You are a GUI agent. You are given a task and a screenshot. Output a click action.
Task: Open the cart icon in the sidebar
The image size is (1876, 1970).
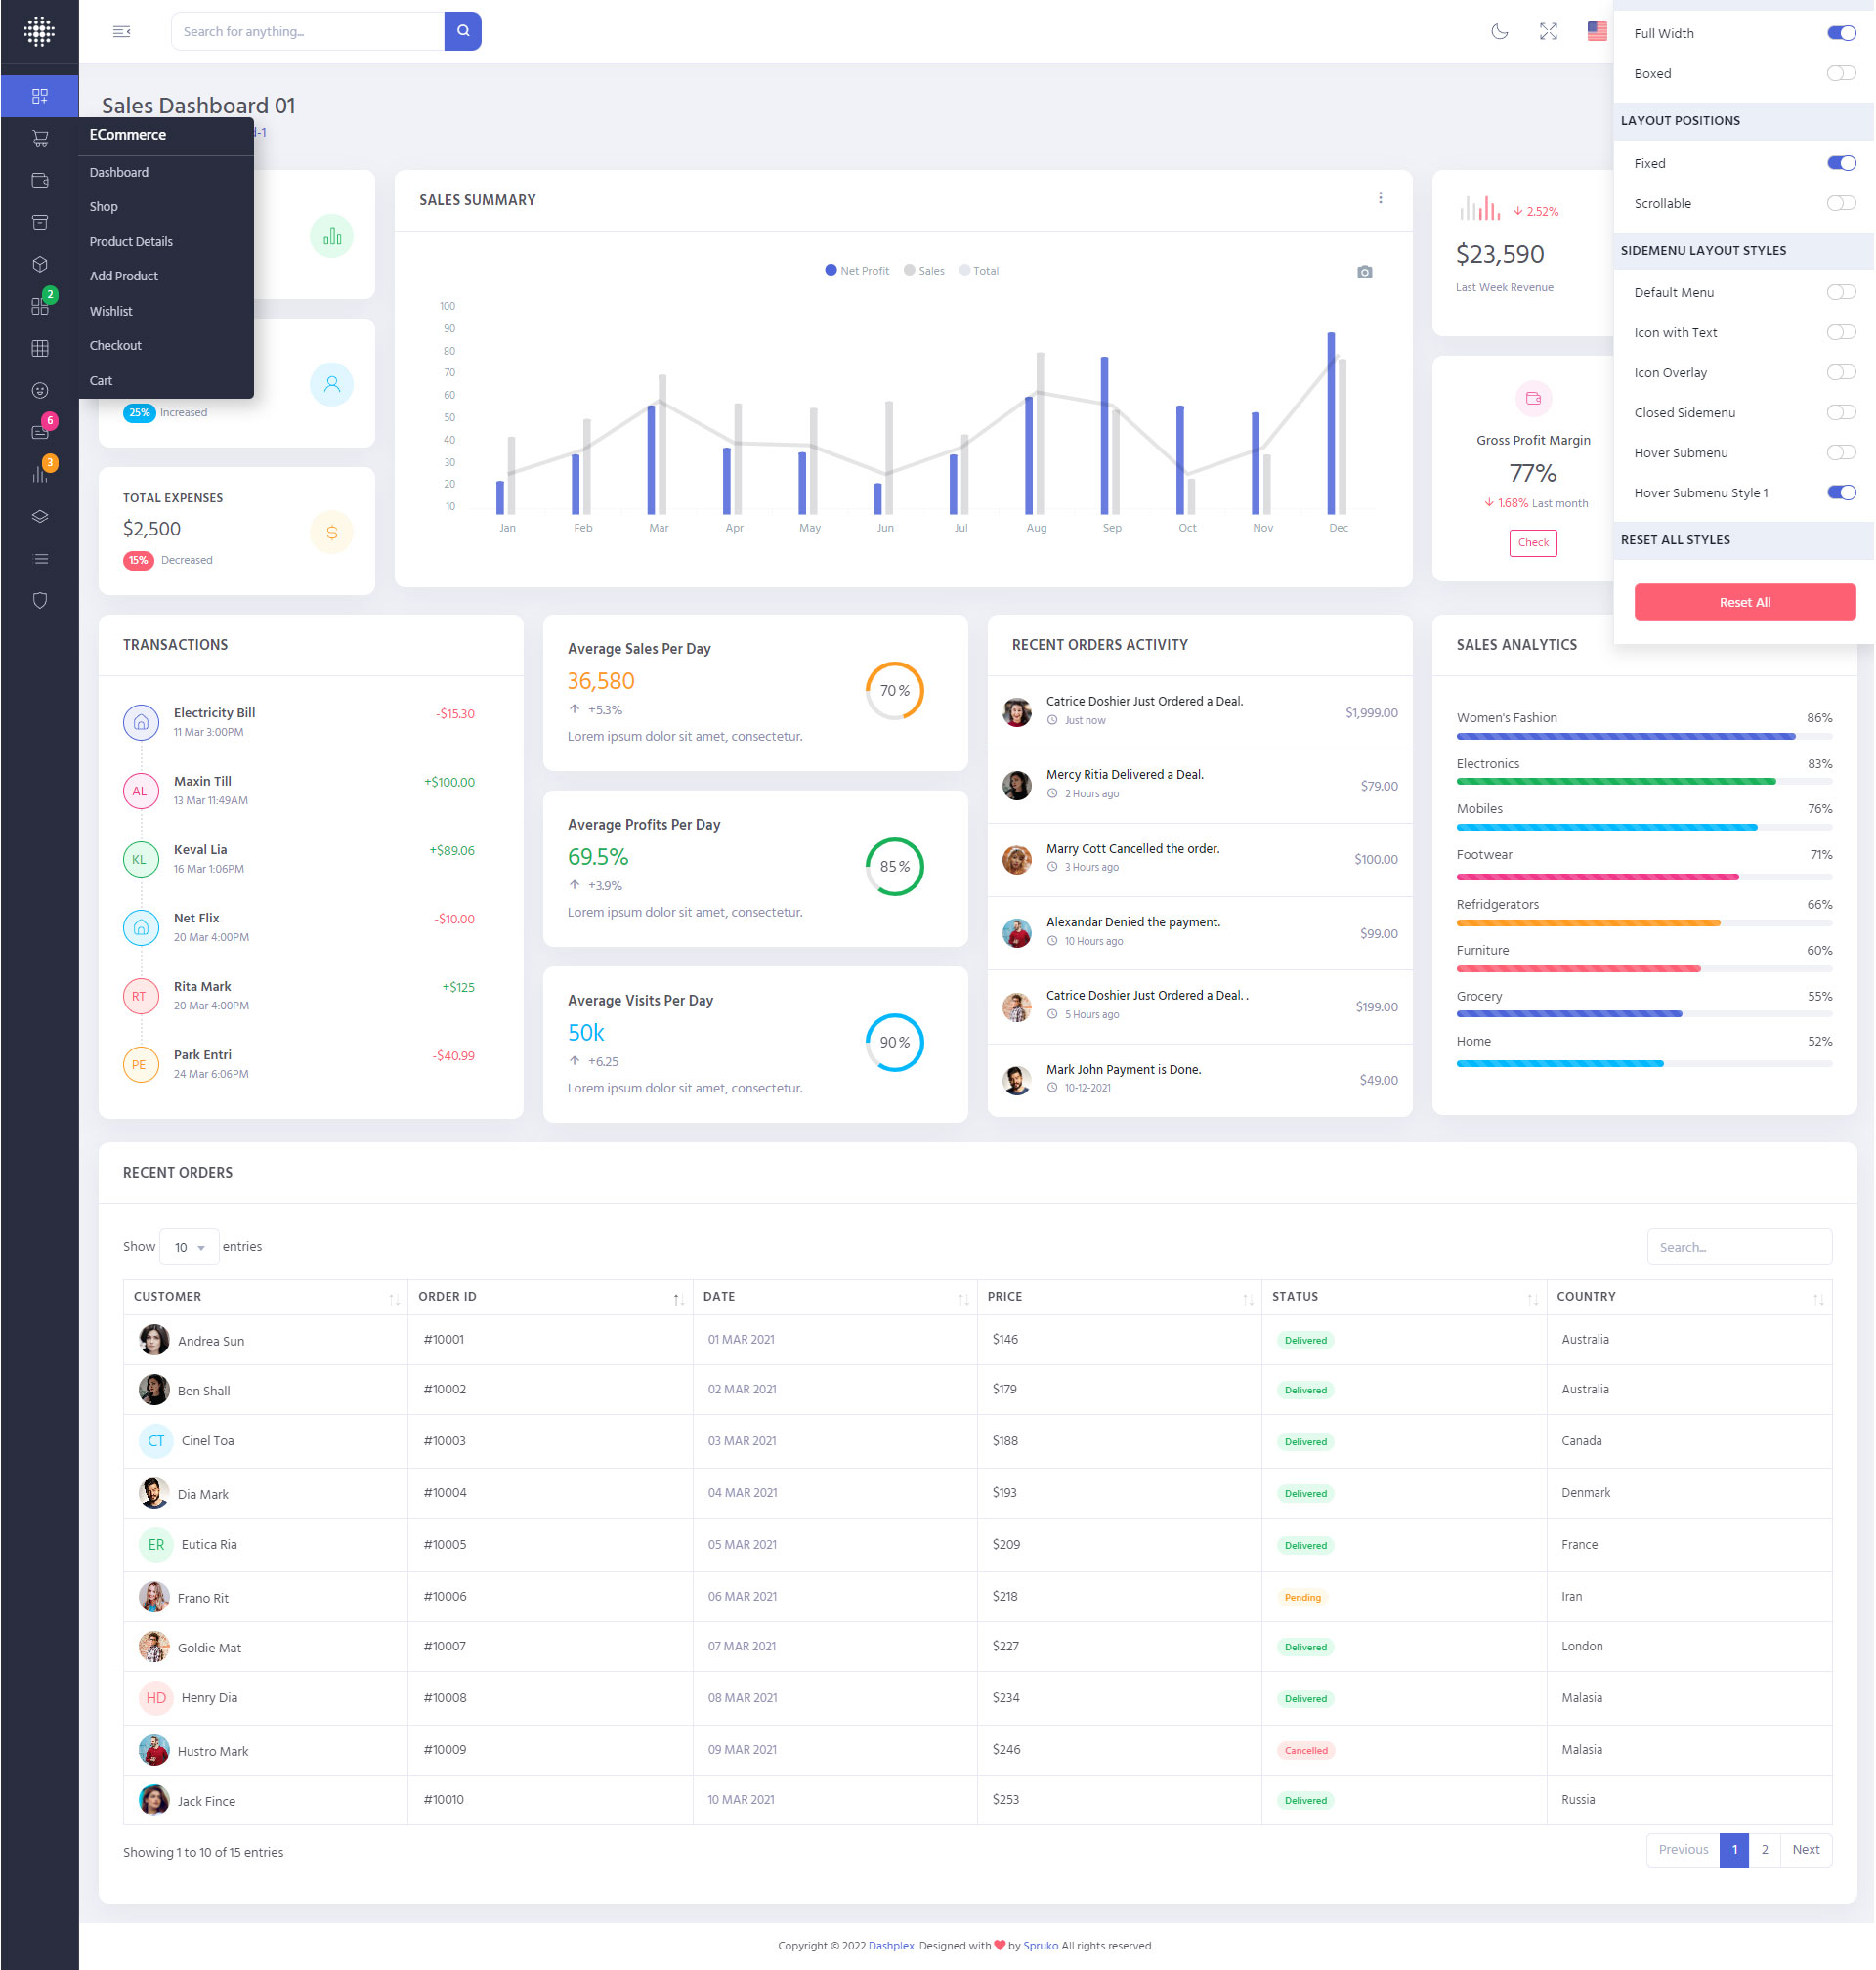[40, 138]
